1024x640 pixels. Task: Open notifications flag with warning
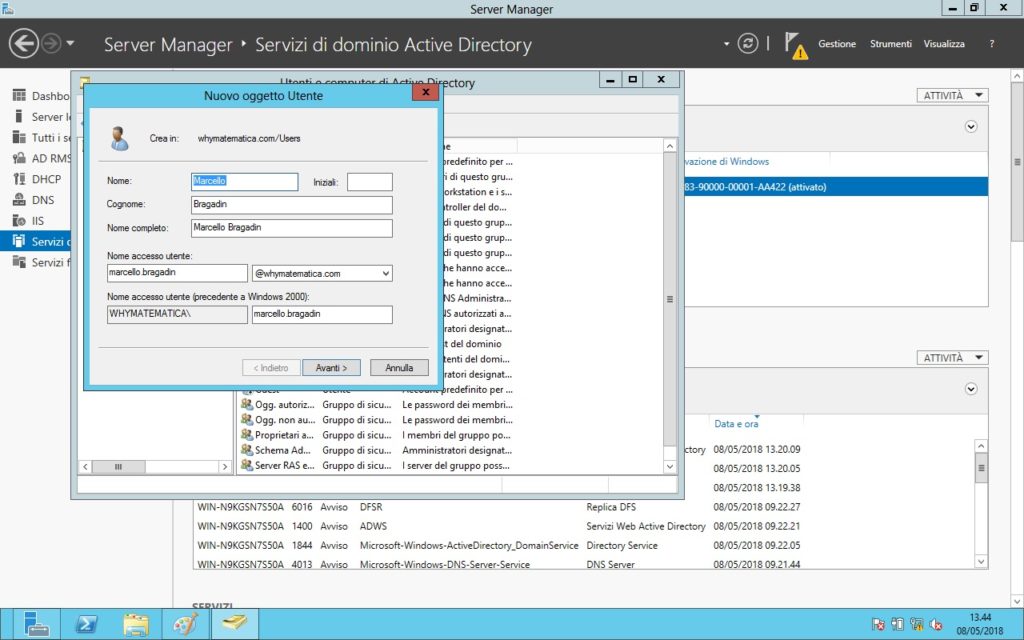point(795,46)
